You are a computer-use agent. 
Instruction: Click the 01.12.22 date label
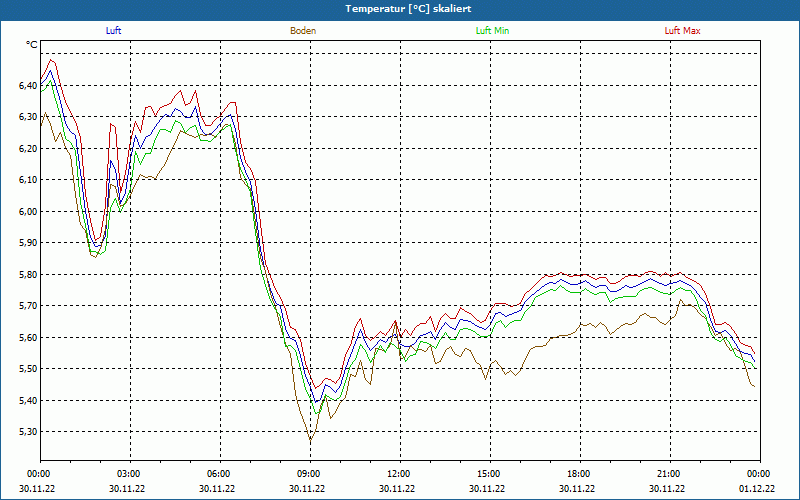[x=757, y=489]
